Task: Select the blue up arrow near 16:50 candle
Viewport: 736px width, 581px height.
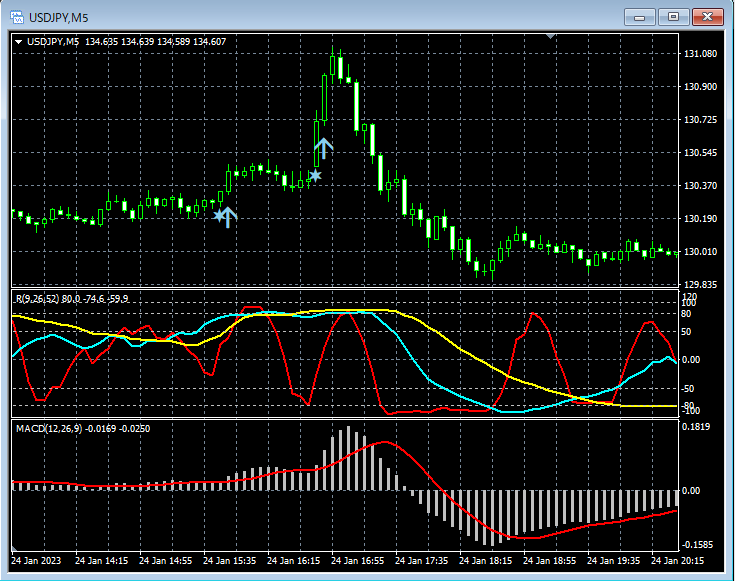Action: 323,148
